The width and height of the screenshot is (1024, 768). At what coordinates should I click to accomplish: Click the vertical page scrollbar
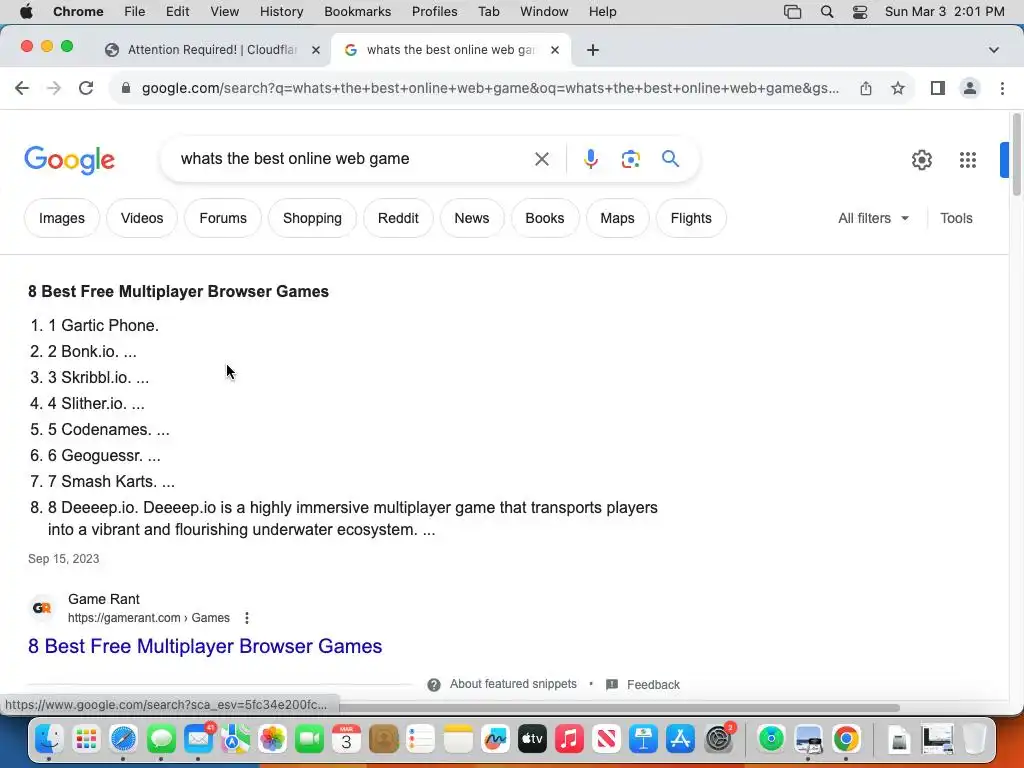[x=1016, y=155]
